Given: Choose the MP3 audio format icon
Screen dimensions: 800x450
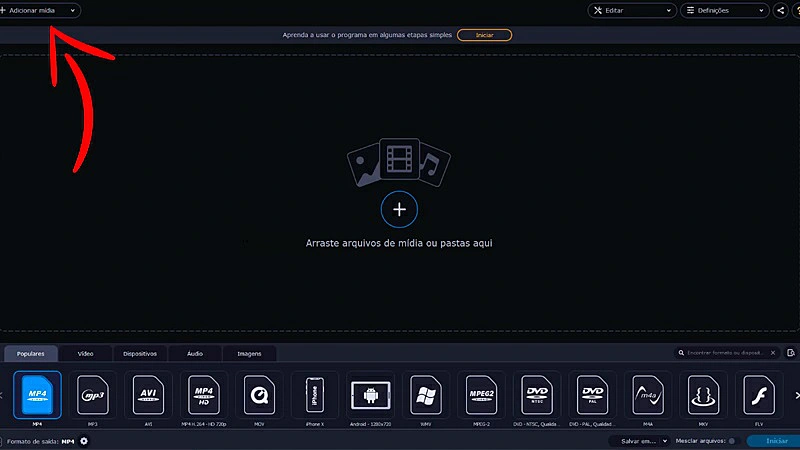Looking at the screenshot, I should (92, 395).
